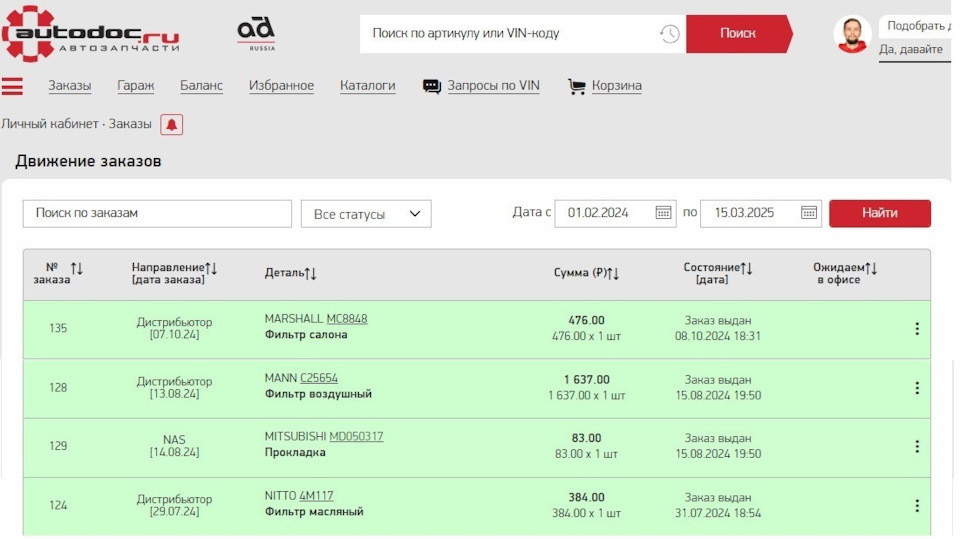Open search history clock icon

(x=669, y=34)
